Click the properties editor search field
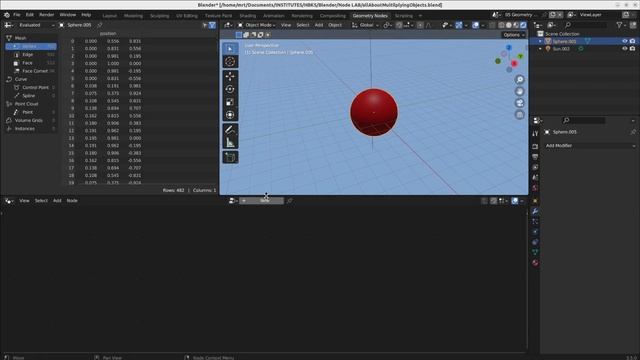The image size is (640, 360). coord(584,120)
